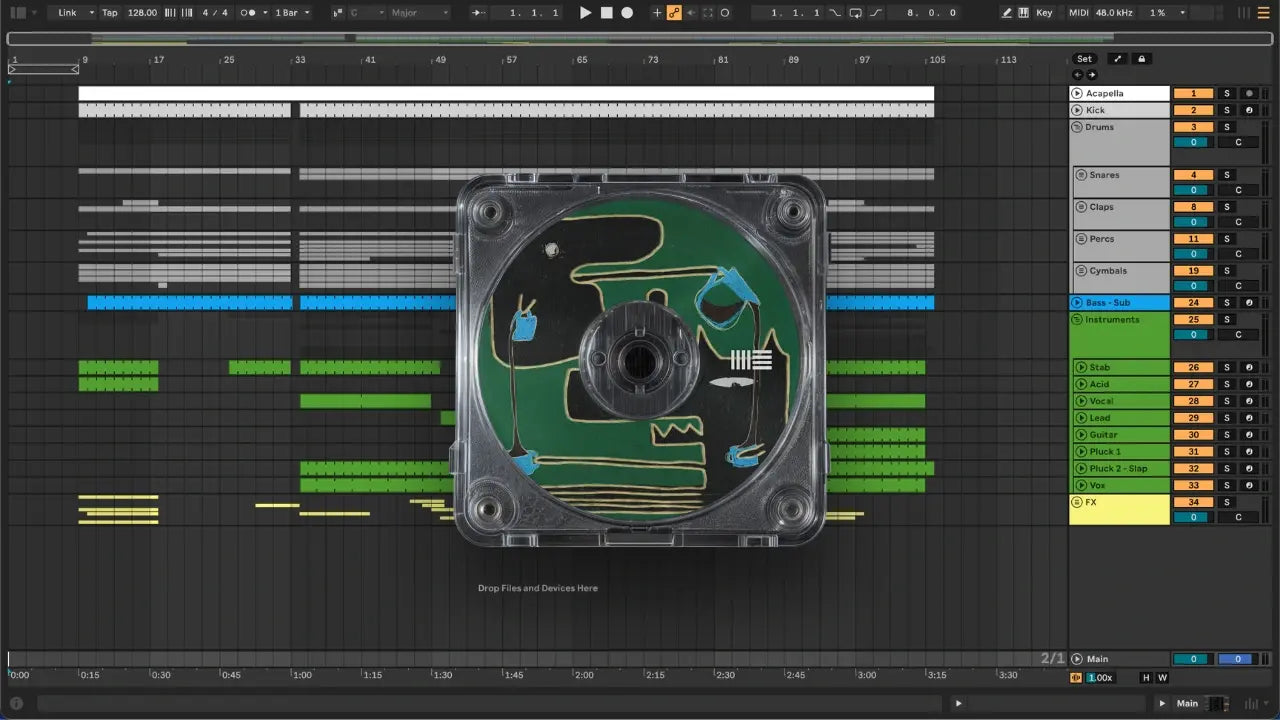Viewport: 1280px width, 720px height.
Task: Toggle Automation Mode icon beside Set
Action: (1118, 59)
